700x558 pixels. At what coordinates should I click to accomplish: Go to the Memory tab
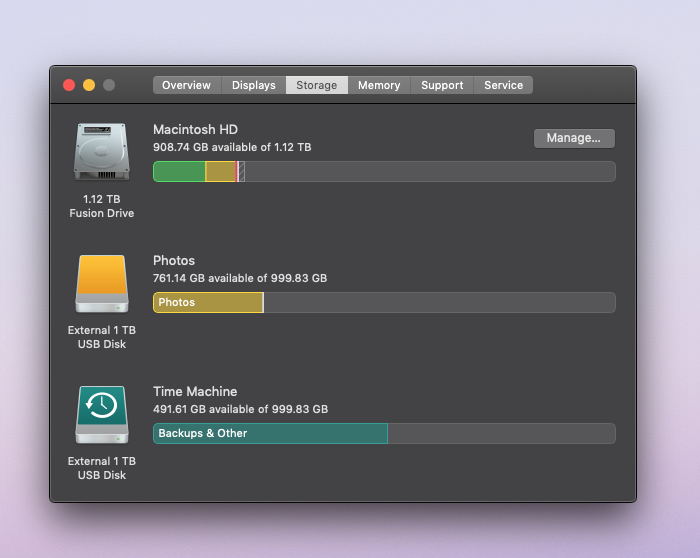pyautogui.click(x=379, y=85)
